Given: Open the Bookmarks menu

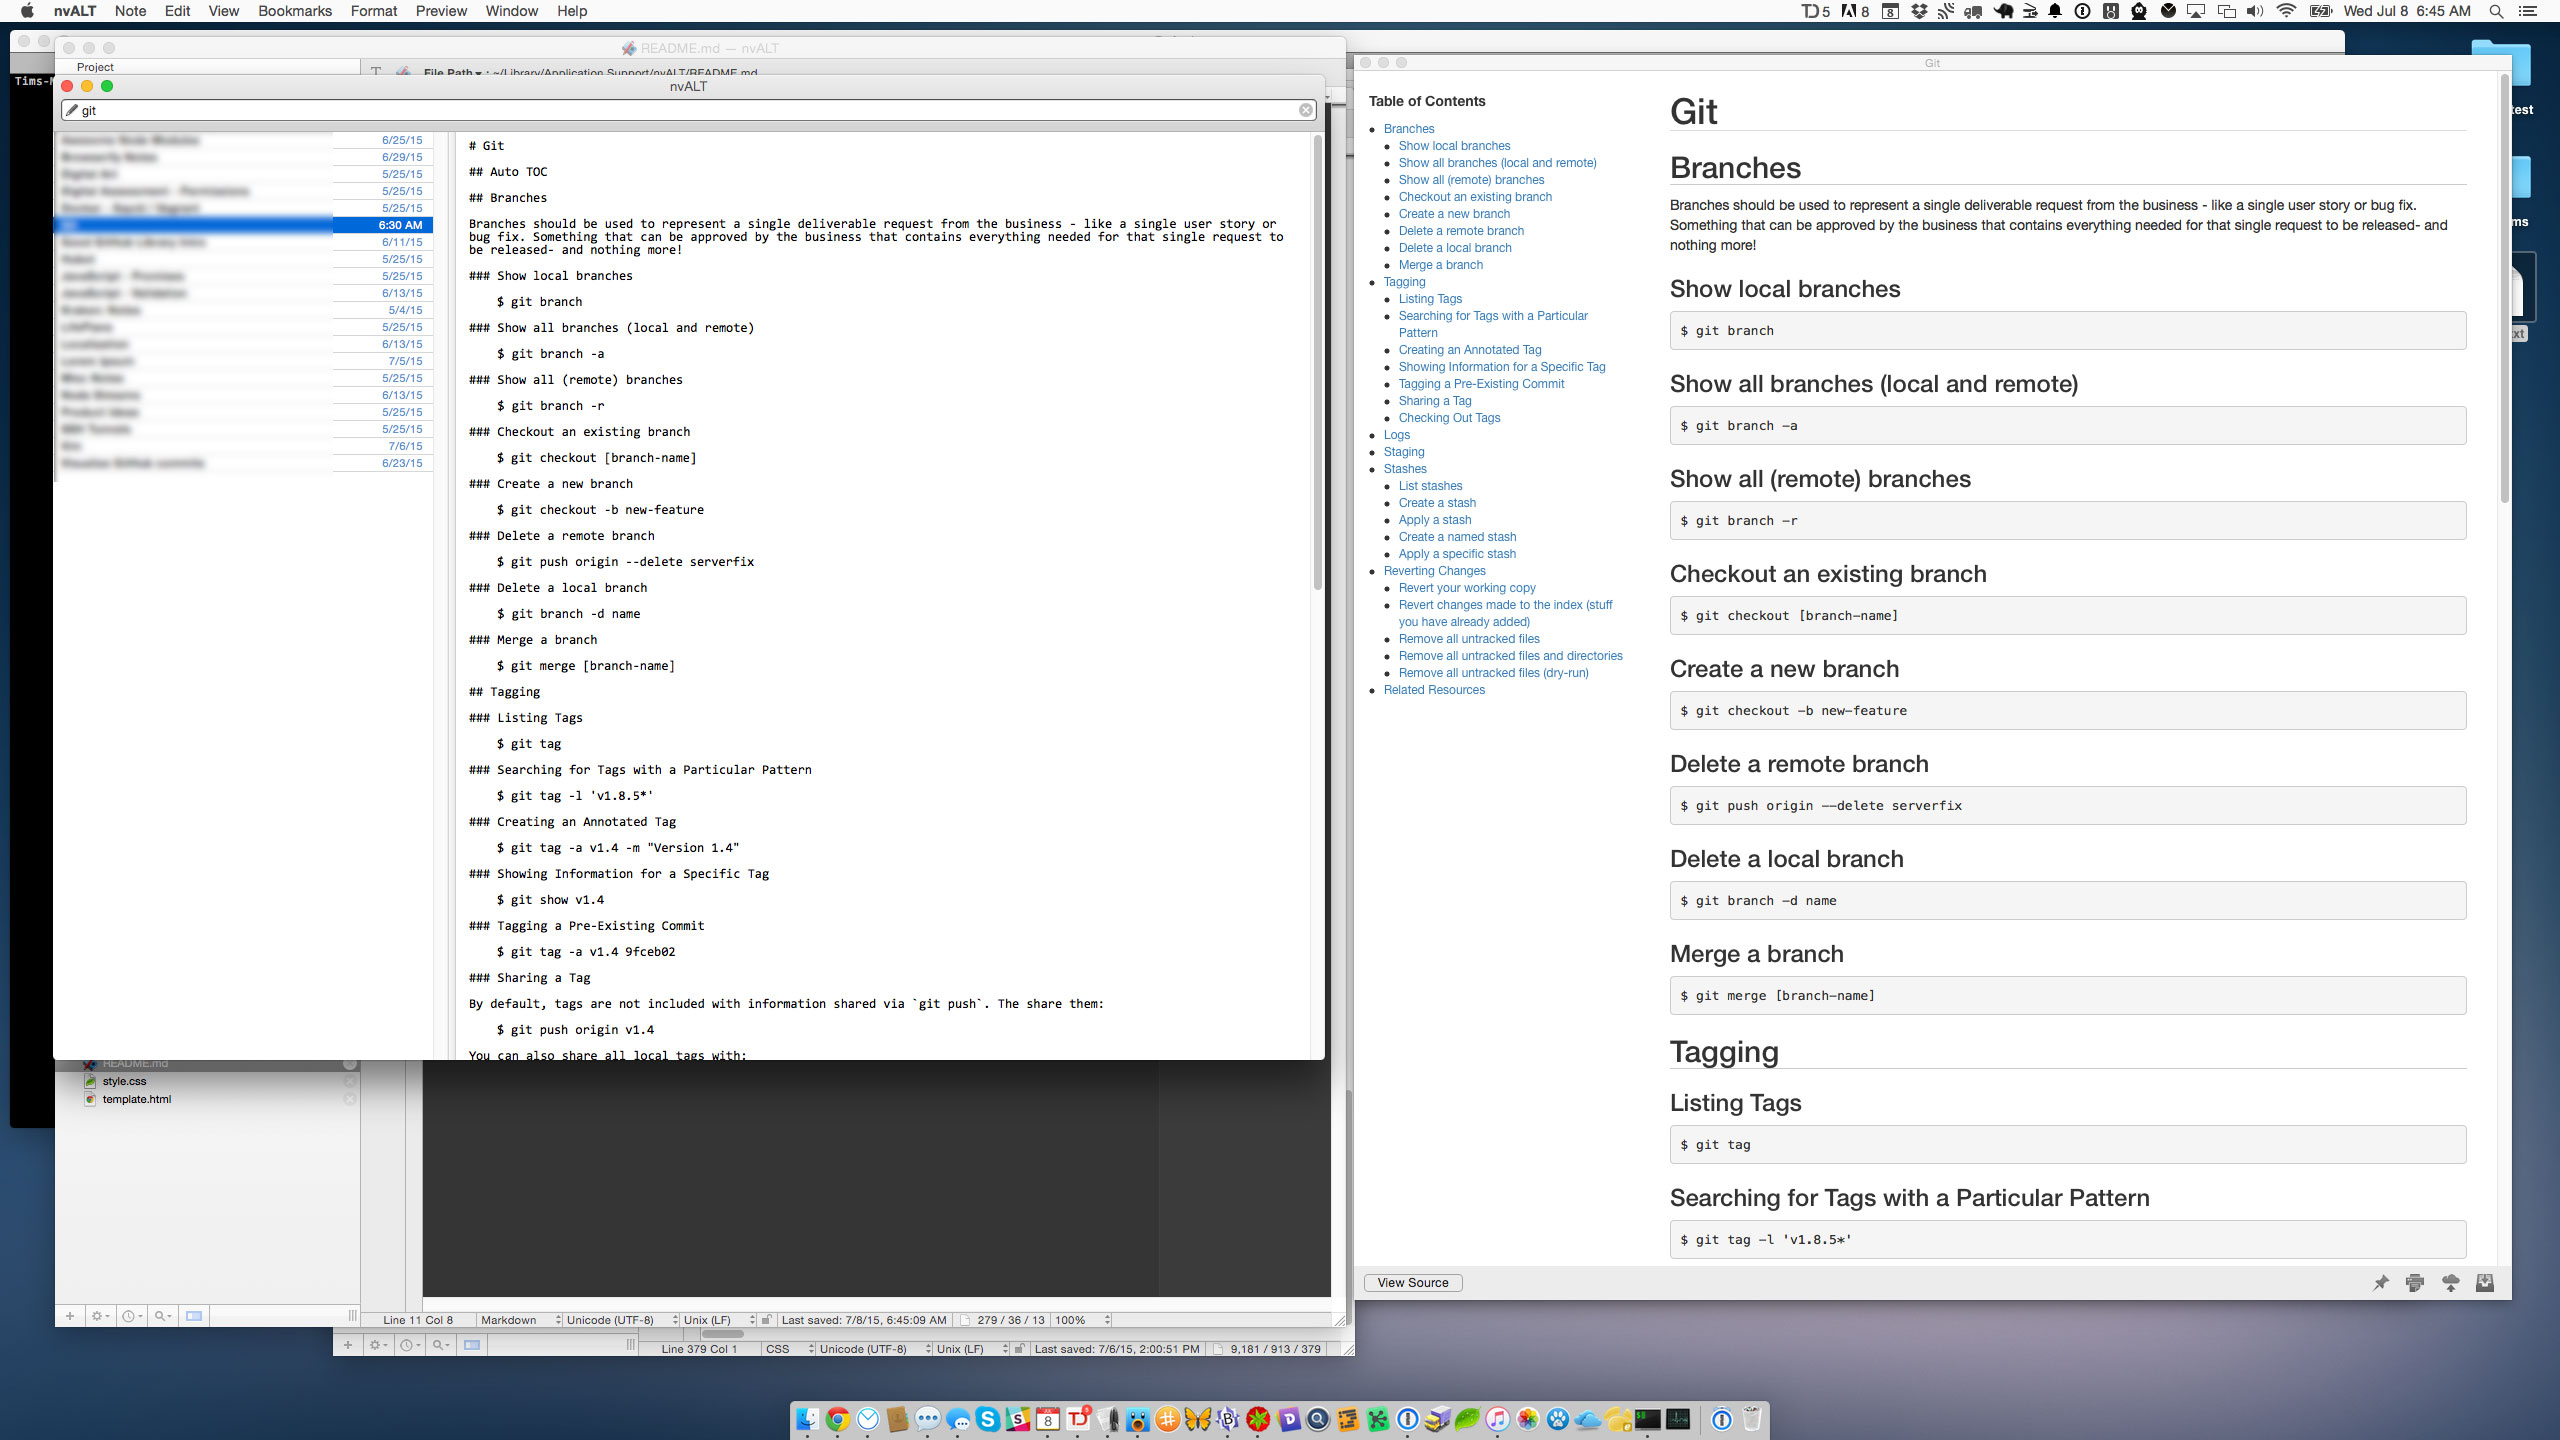Looking at the screenshot, I should tap(294, 11).
